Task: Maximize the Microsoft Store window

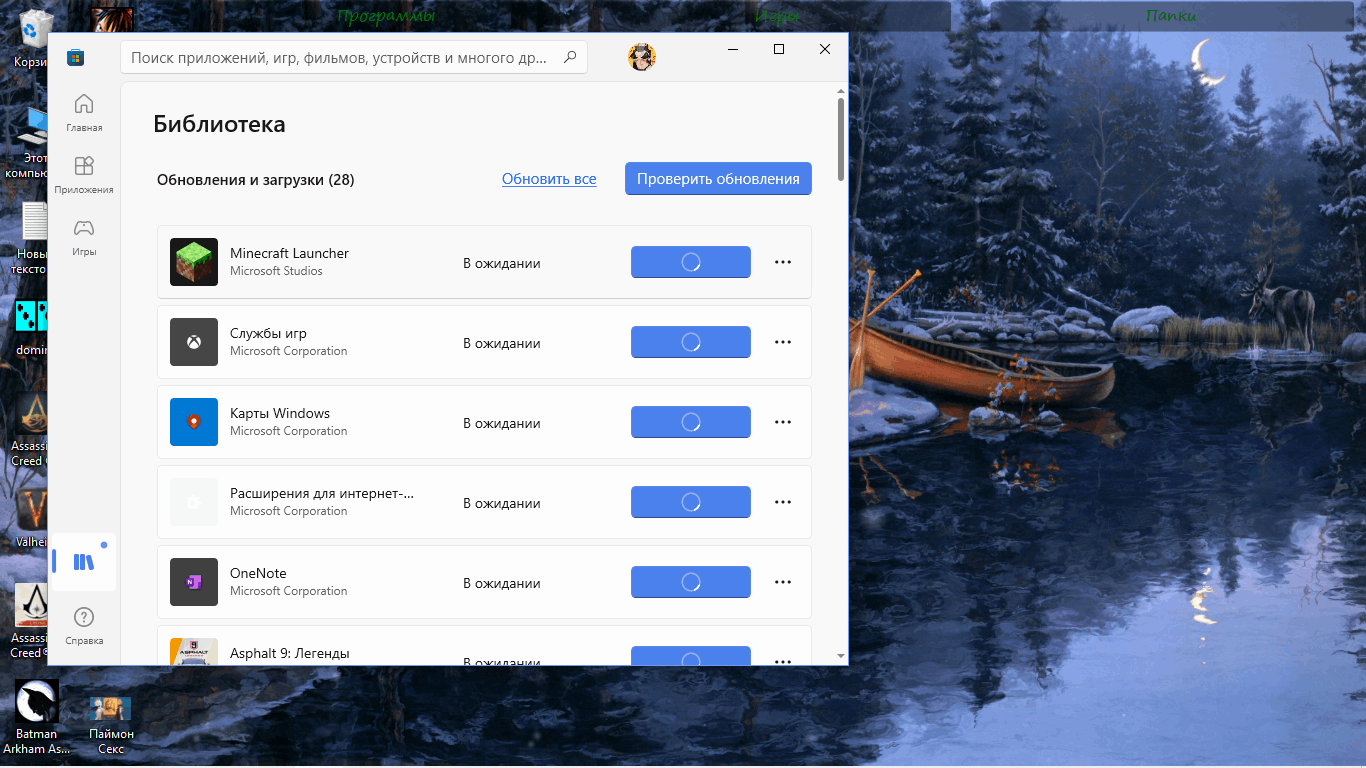Action: [779, 49]
